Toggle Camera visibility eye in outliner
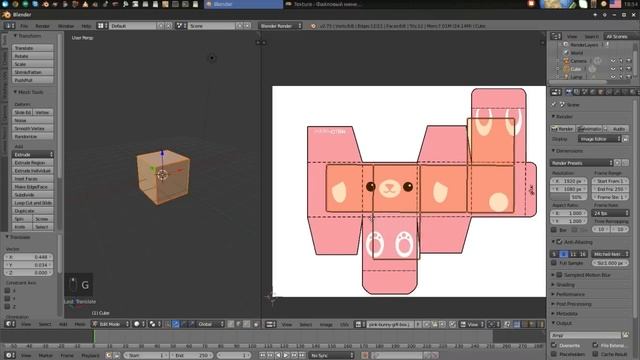Image resolution: width=640 pixels, height=360 pixels. pyautogui.click(x=613, y=61)
